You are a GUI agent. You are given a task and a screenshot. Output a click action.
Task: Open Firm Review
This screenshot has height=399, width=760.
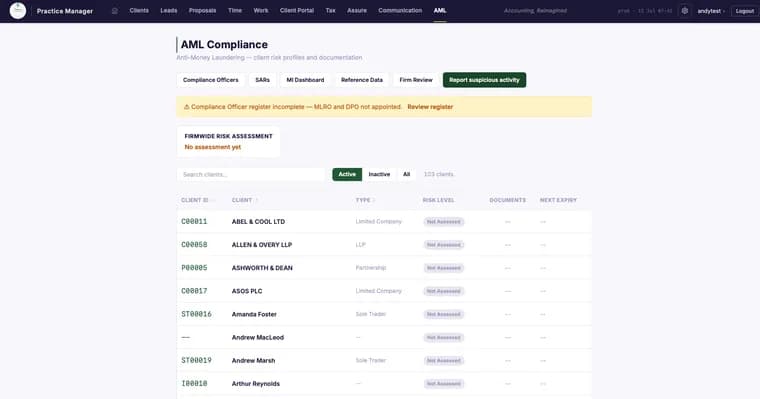[x=416, y=80]
